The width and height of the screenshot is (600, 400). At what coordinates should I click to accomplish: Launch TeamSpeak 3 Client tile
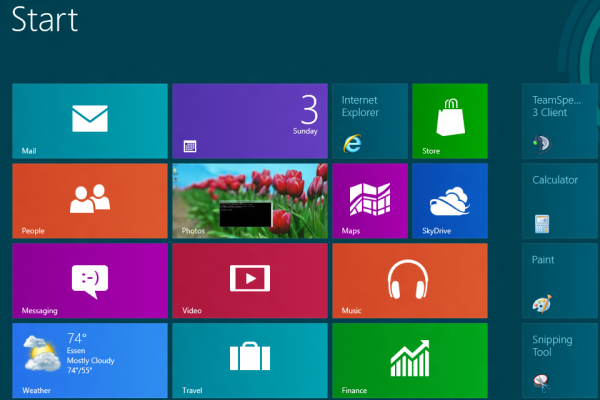click(x=559, y=121)
